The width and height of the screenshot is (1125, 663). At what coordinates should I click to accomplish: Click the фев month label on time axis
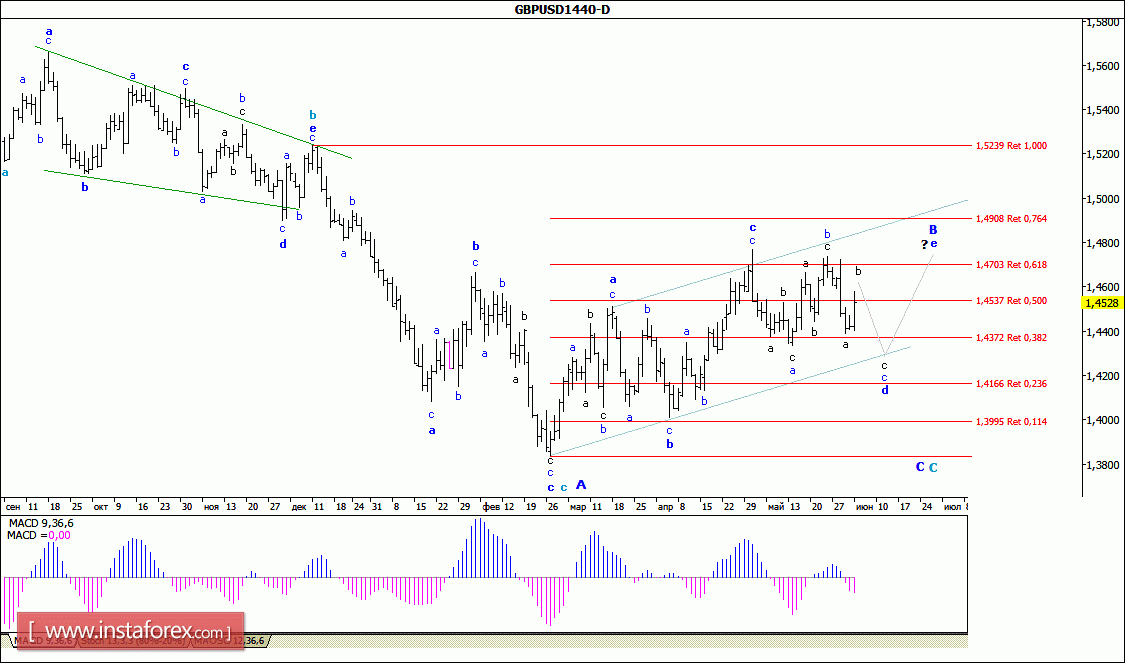[491, 507]
